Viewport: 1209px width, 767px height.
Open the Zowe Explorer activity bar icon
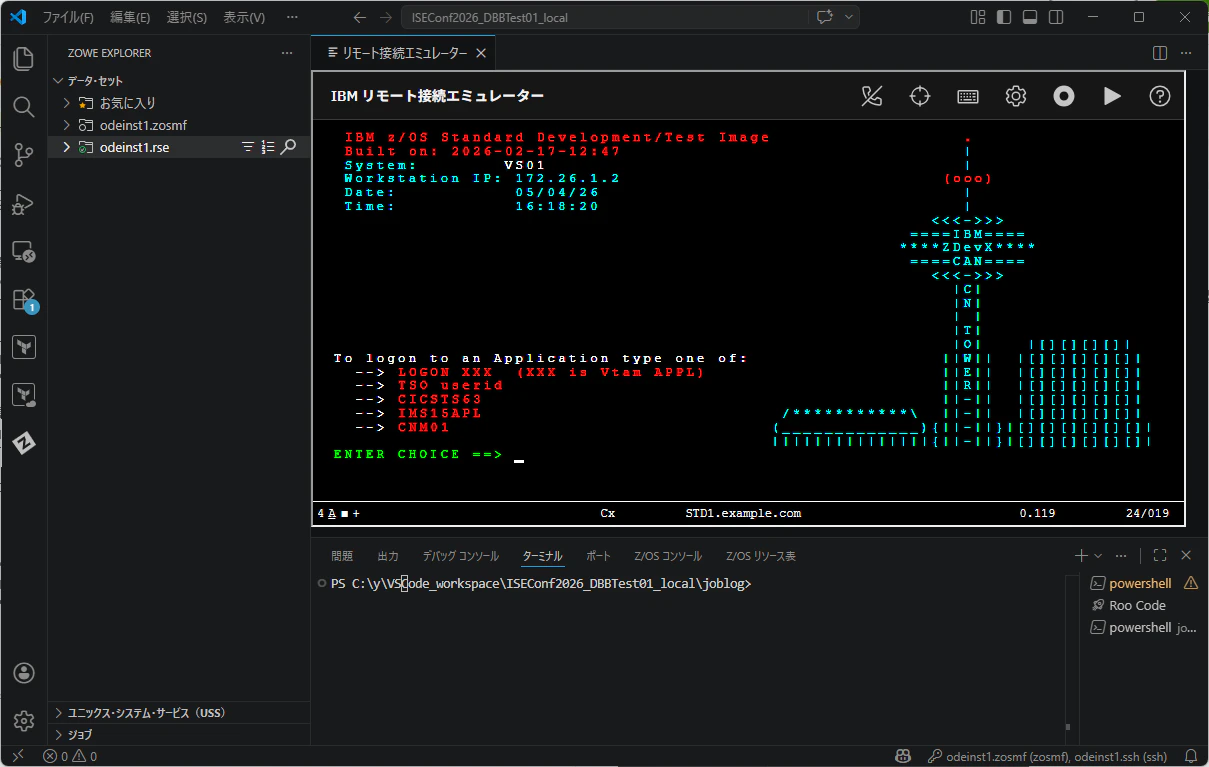(x=24, y=443)
